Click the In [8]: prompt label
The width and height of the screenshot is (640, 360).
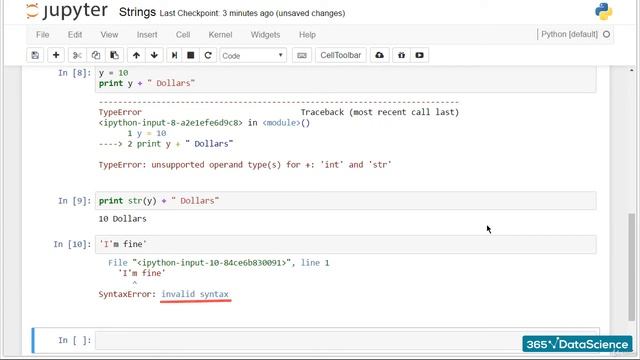pos(74,73)
